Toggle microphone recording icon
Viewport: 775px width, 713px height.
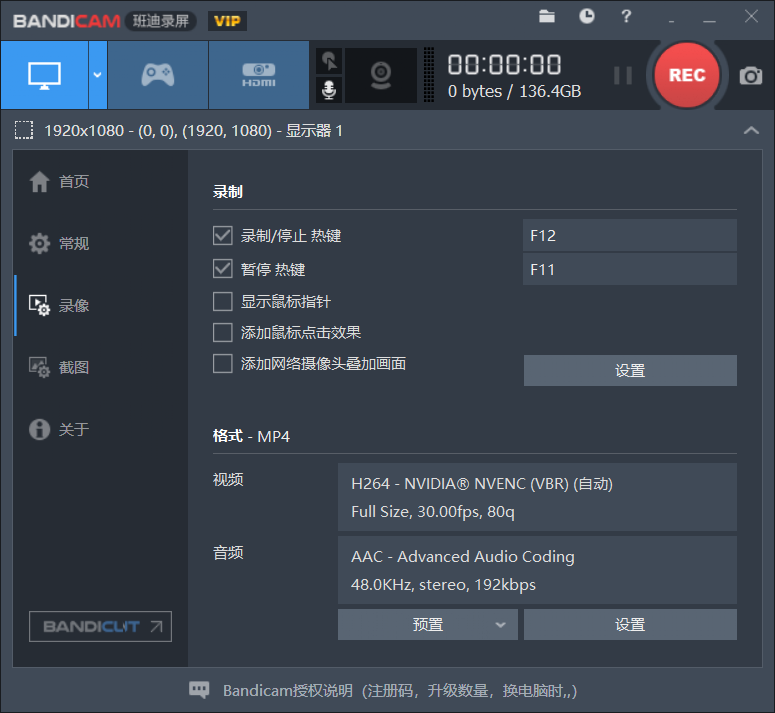pos(329,90)
